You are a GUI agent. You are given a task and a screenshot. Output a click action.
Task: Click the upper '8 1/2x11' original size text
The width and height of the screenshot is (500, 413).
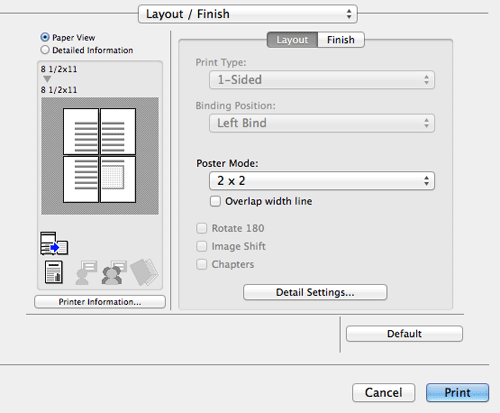point(59,69)
